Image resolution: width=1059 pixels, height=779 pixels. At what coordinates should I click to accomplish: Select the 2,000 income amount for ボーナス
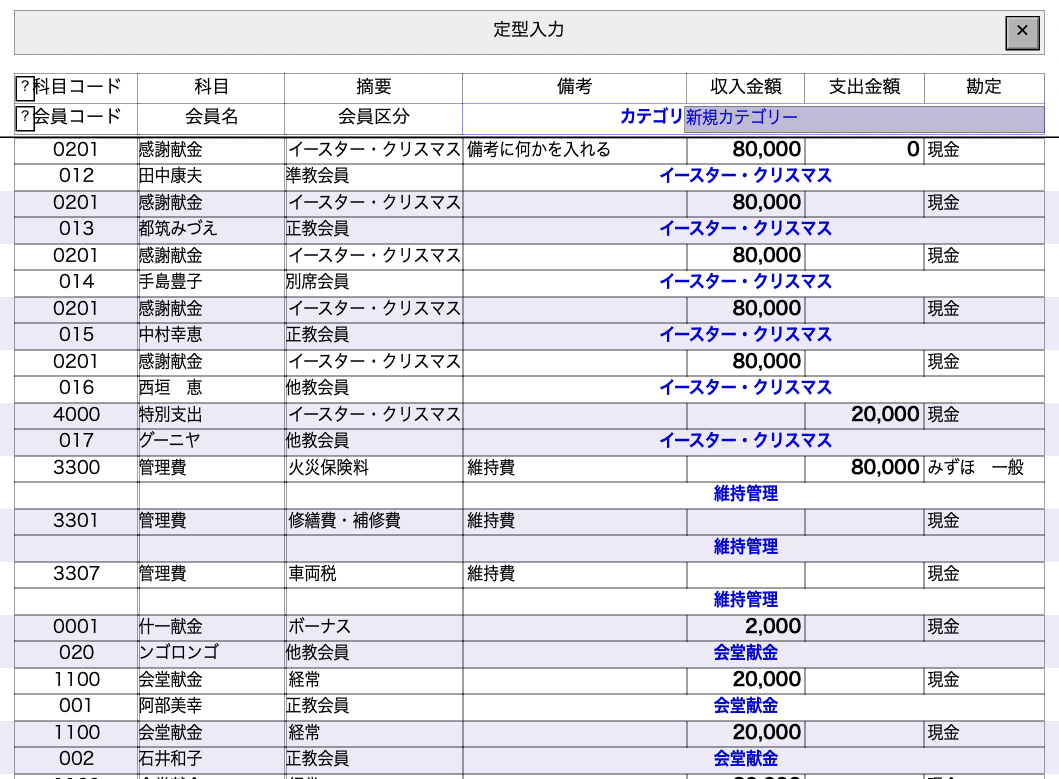coord(745,626)
